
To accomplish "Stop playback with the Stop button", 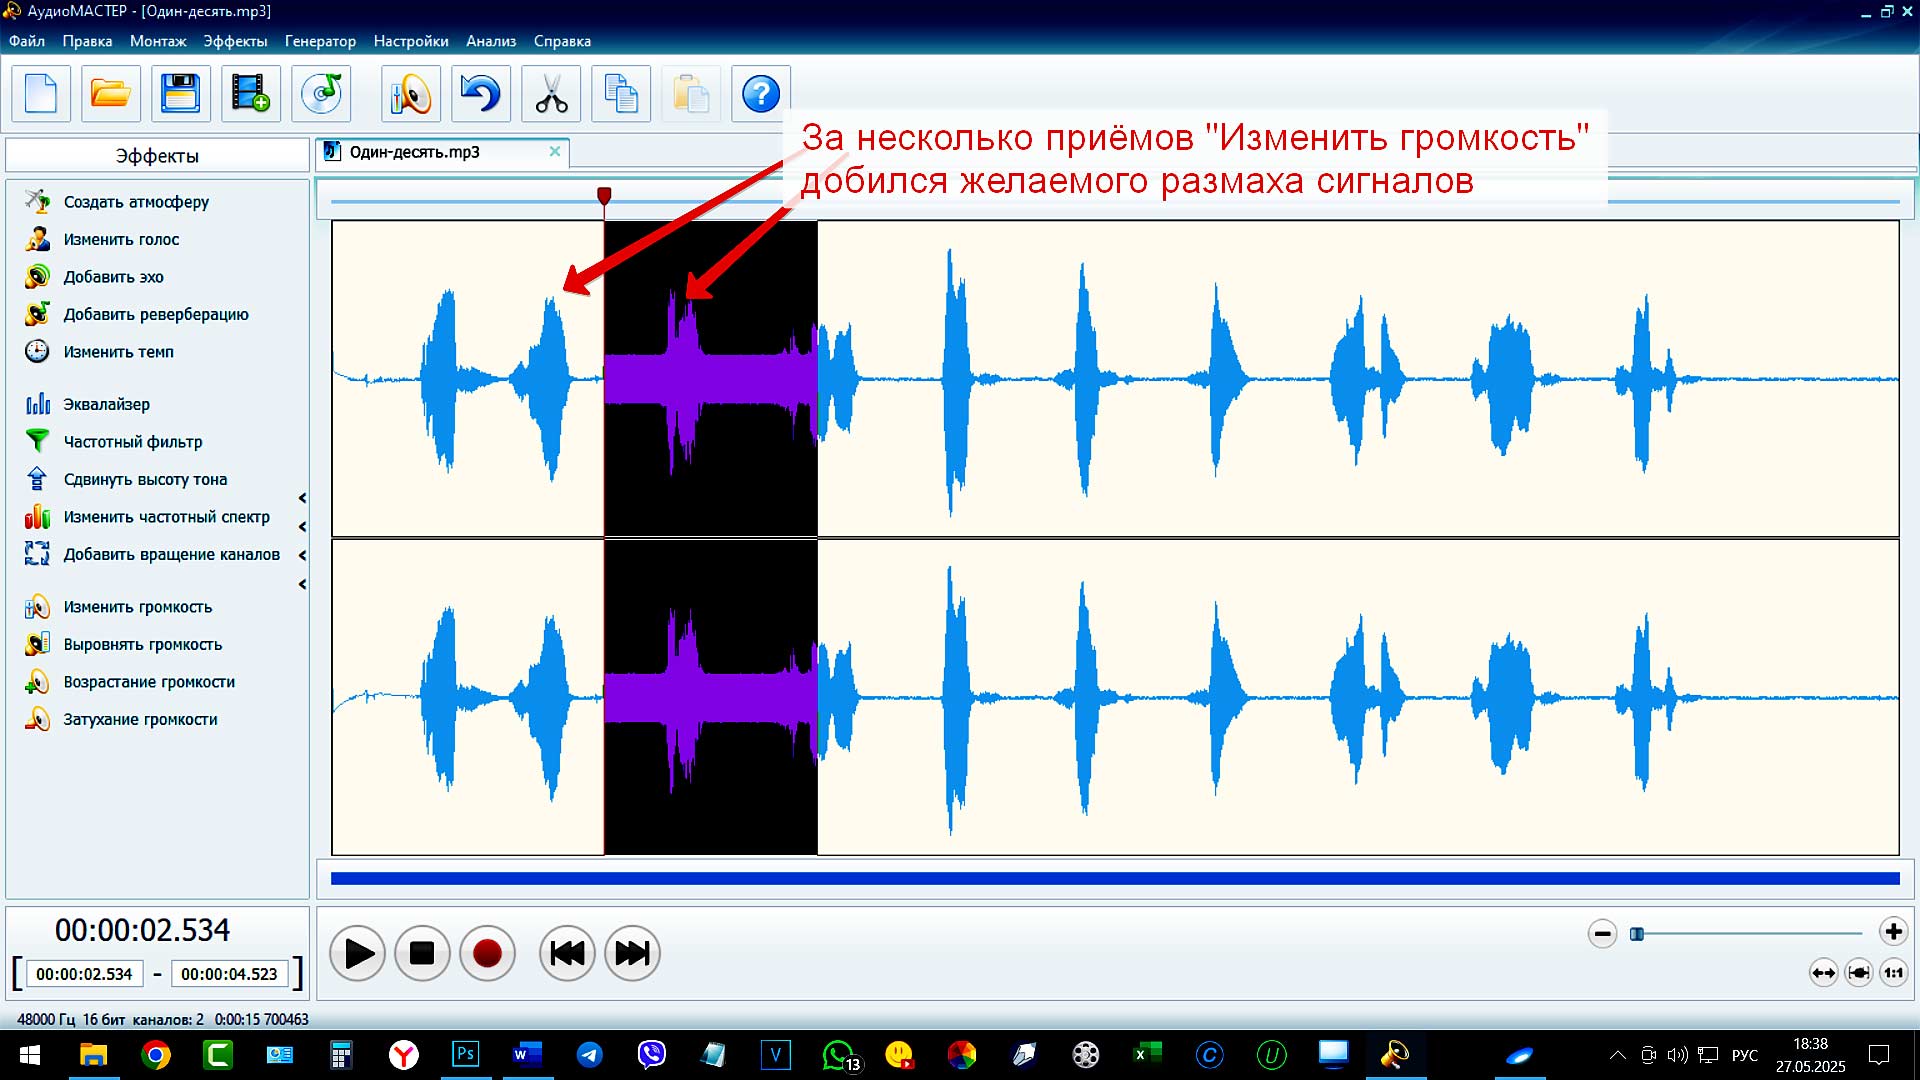I will click(422, 954).
